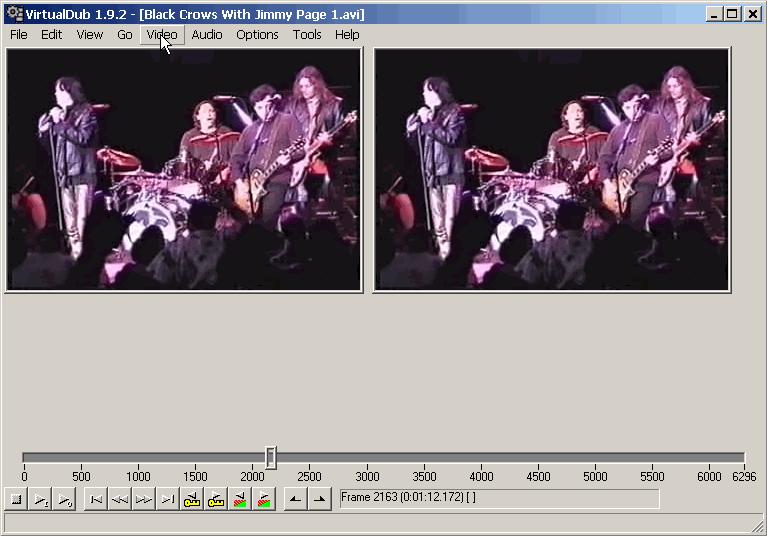Screen dimensions: 767x536
Task: Click the input video pane
Action: [x=184, y=170]
